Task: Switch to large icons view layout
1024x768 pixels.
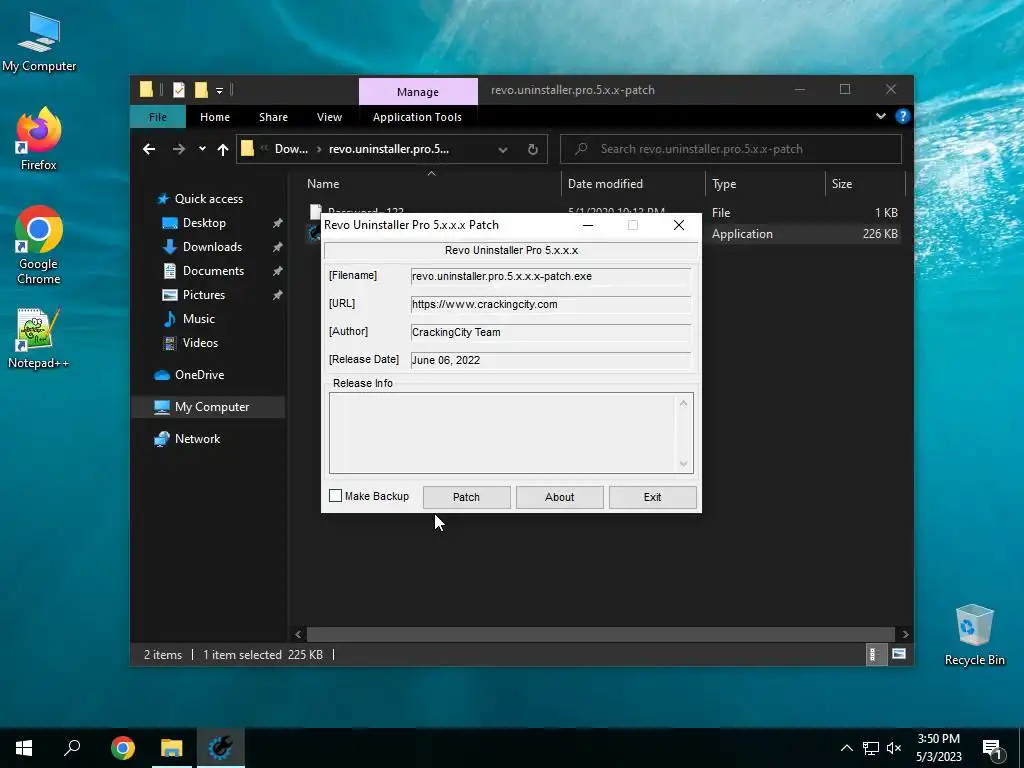Action: point(899,654)
